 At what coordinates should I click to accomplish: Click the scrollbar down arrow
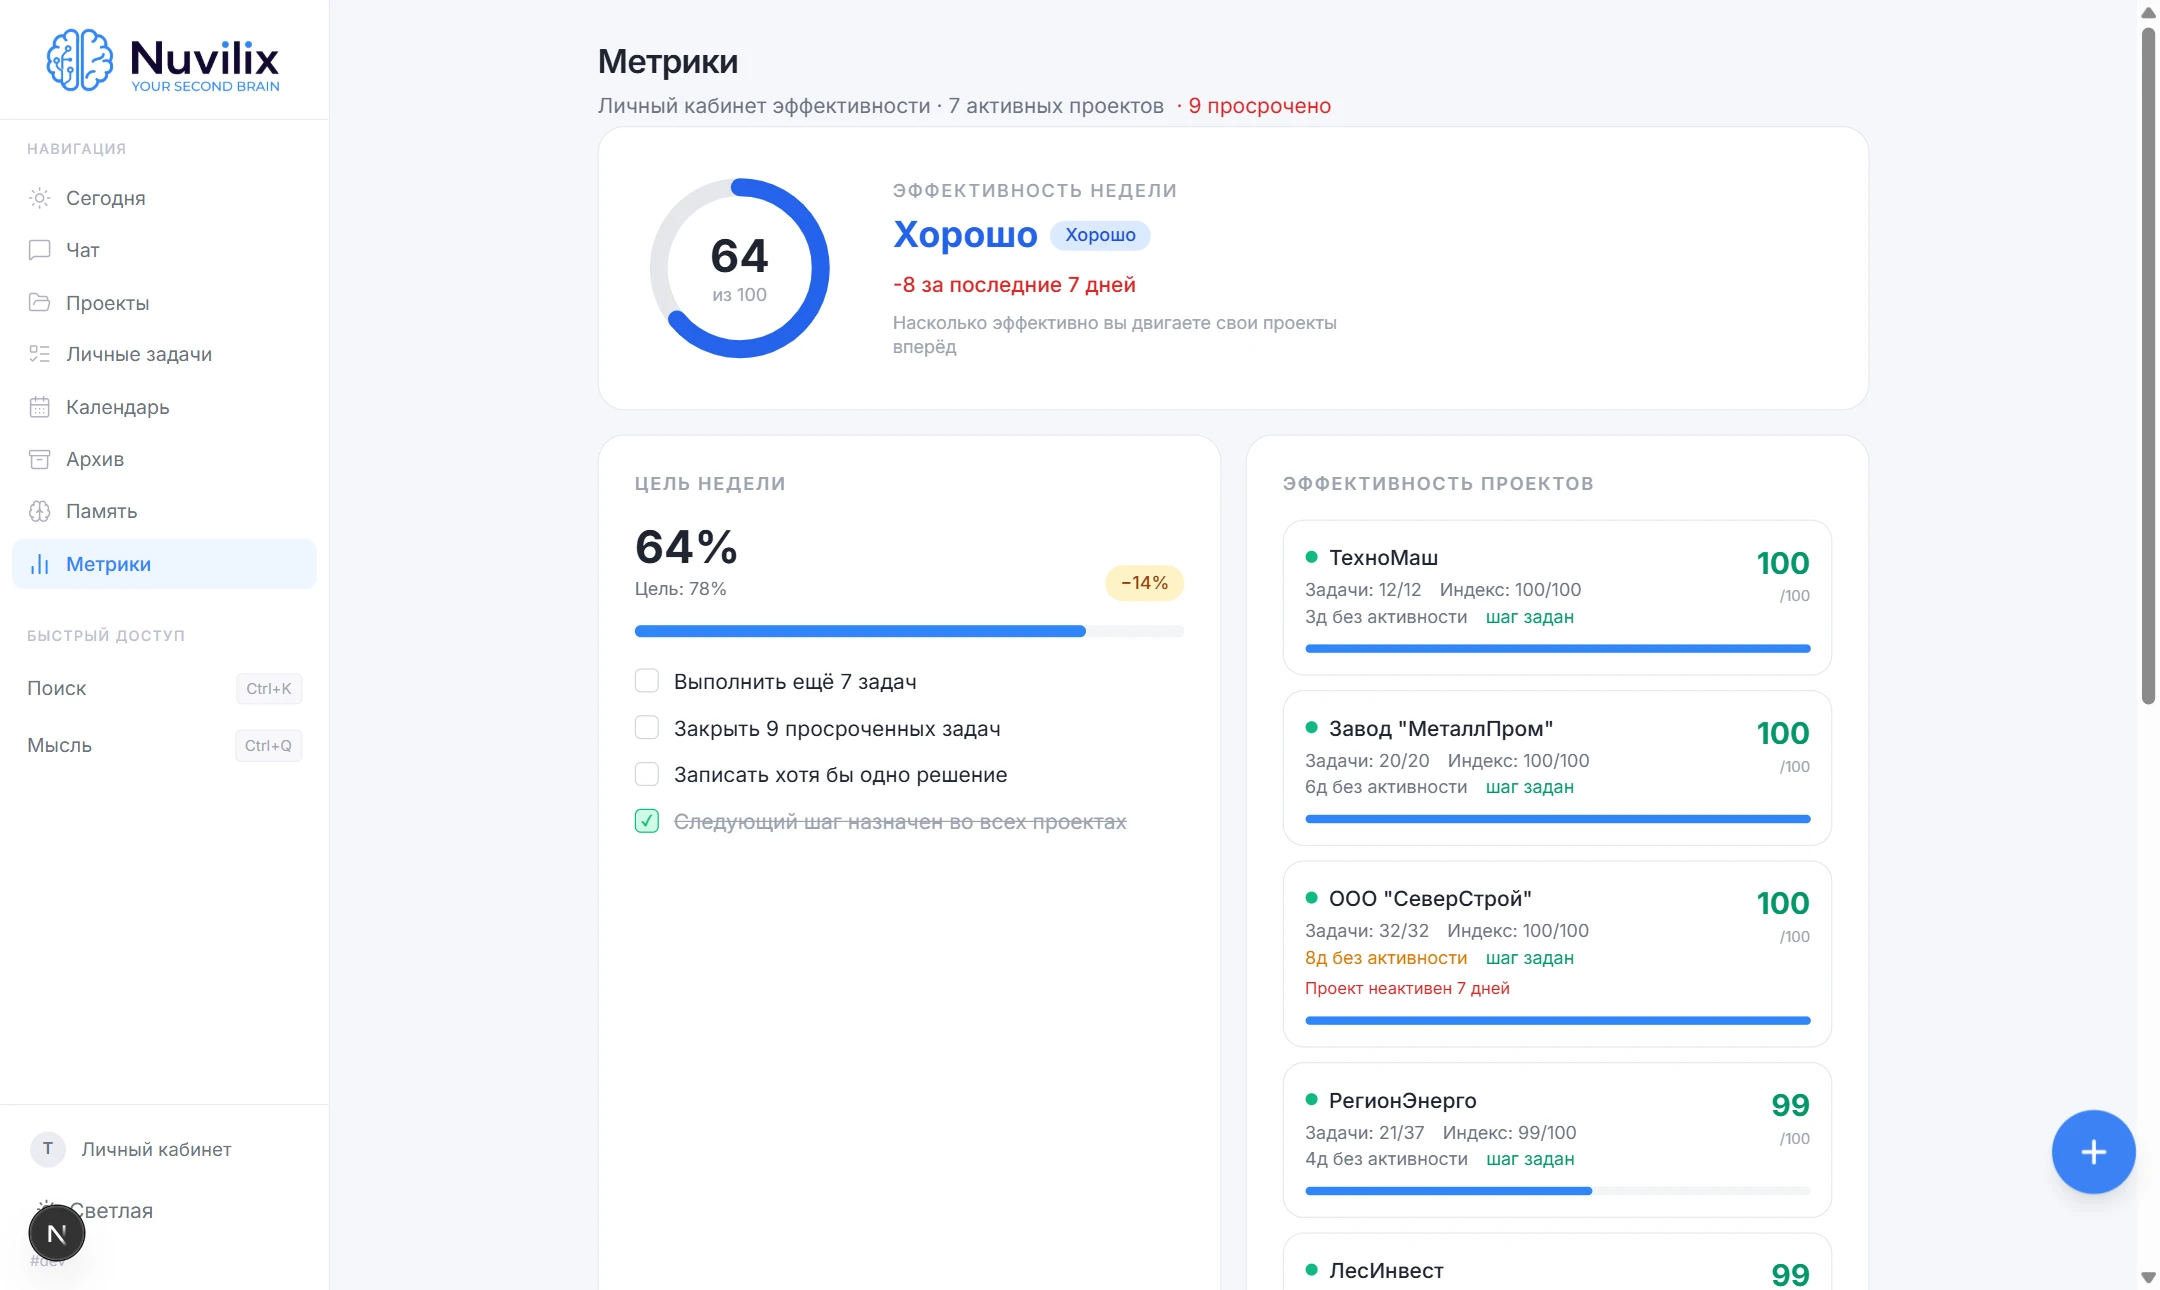[2148, 1277]
